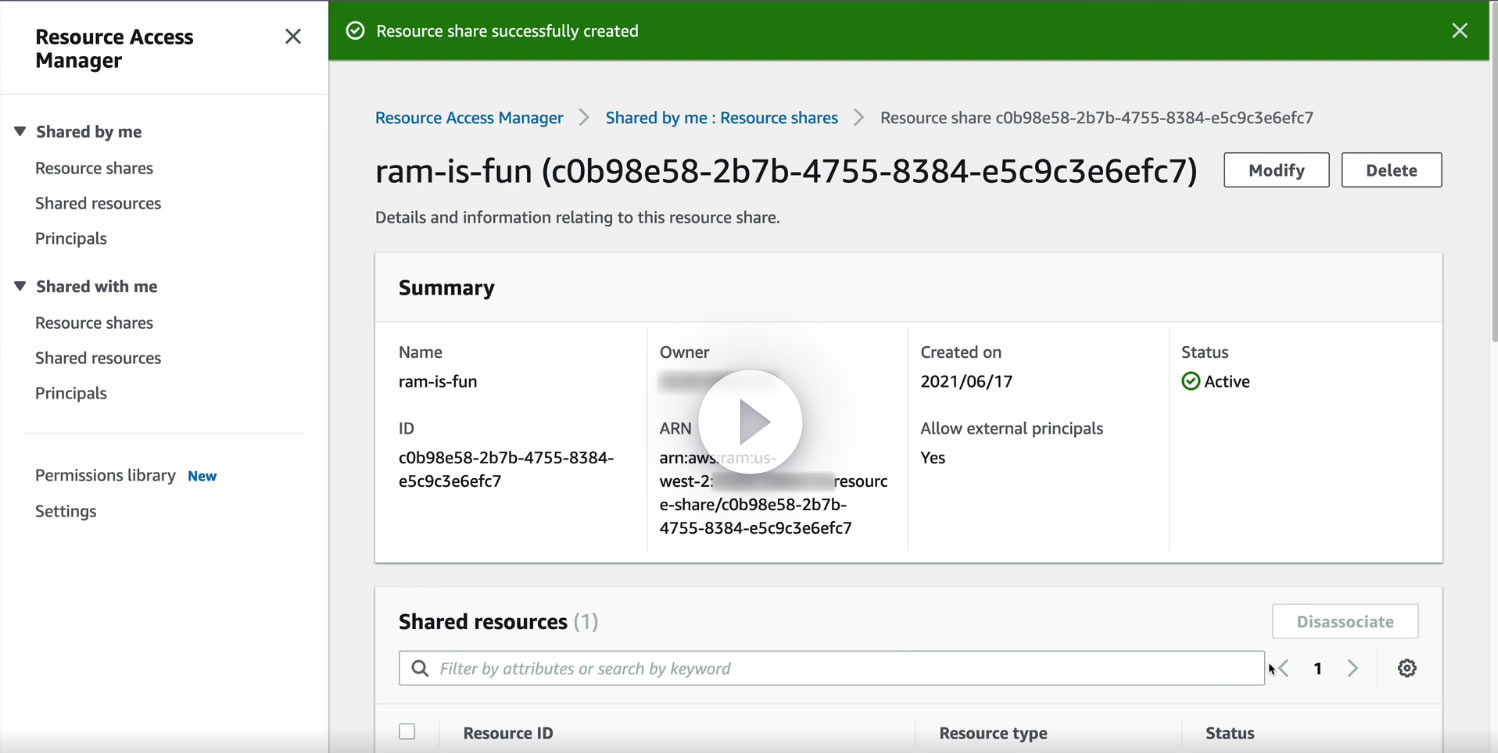Close the Resource Access Manager sidebar panel
The image size is (1498, 753).
click(293, 37)
